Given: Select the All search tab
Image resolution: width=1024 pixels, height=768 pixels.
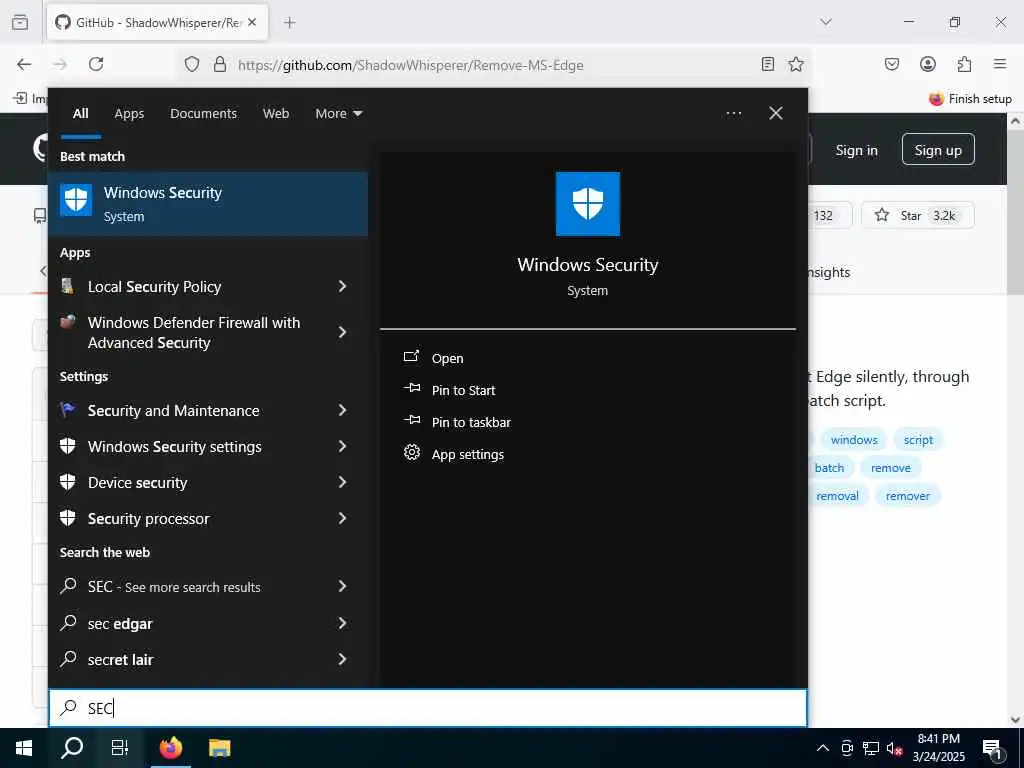Looking at the screenshot, I should [x=80, y=114].
